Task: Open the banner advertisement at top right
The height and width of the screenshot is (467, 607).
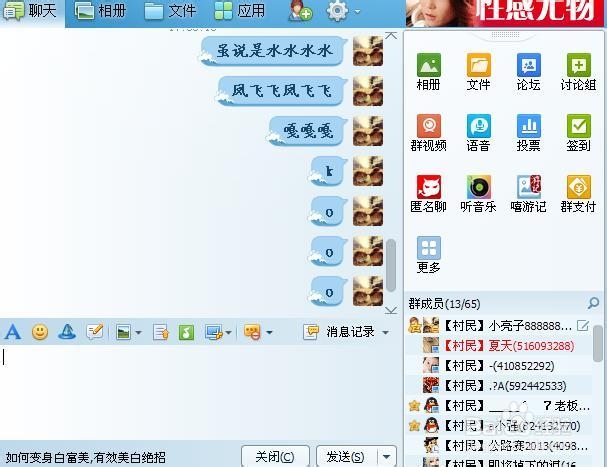Action: (x=505, y=12)
